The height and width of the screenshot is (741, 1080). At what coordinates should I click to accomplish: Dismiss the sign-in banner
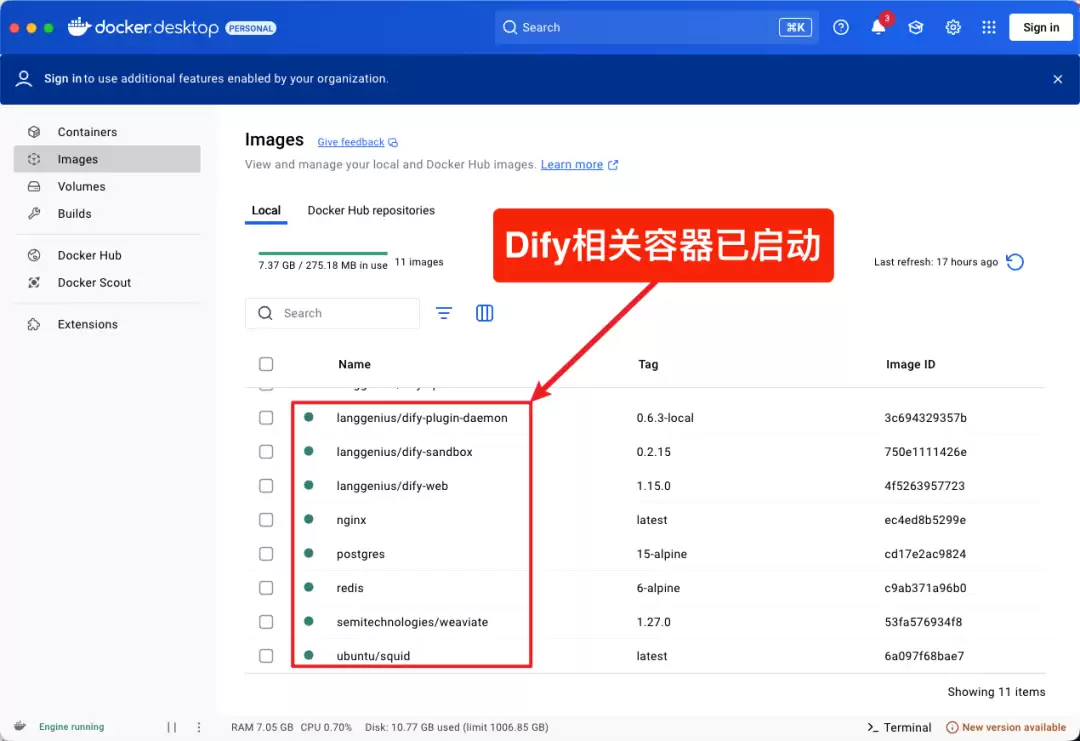coord(1058,79)
